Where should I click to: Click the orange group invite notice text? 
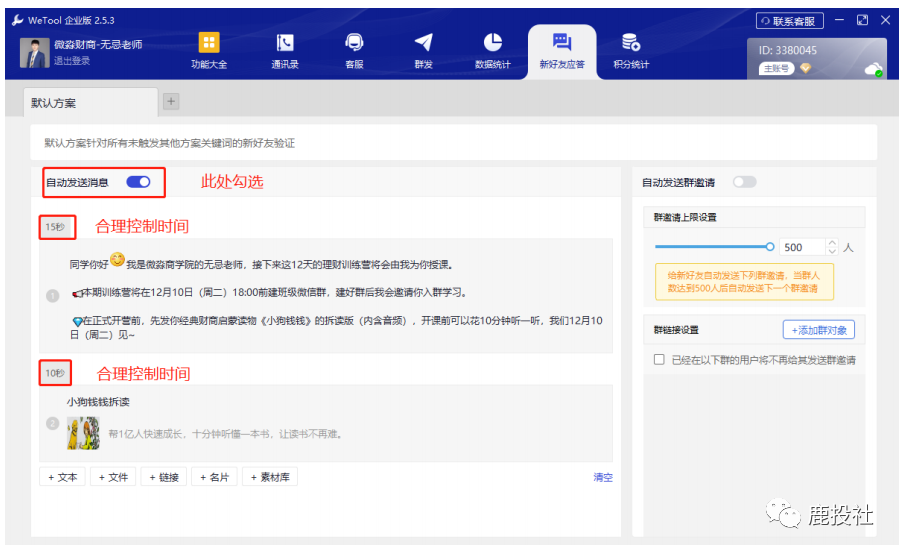[744, 282]
